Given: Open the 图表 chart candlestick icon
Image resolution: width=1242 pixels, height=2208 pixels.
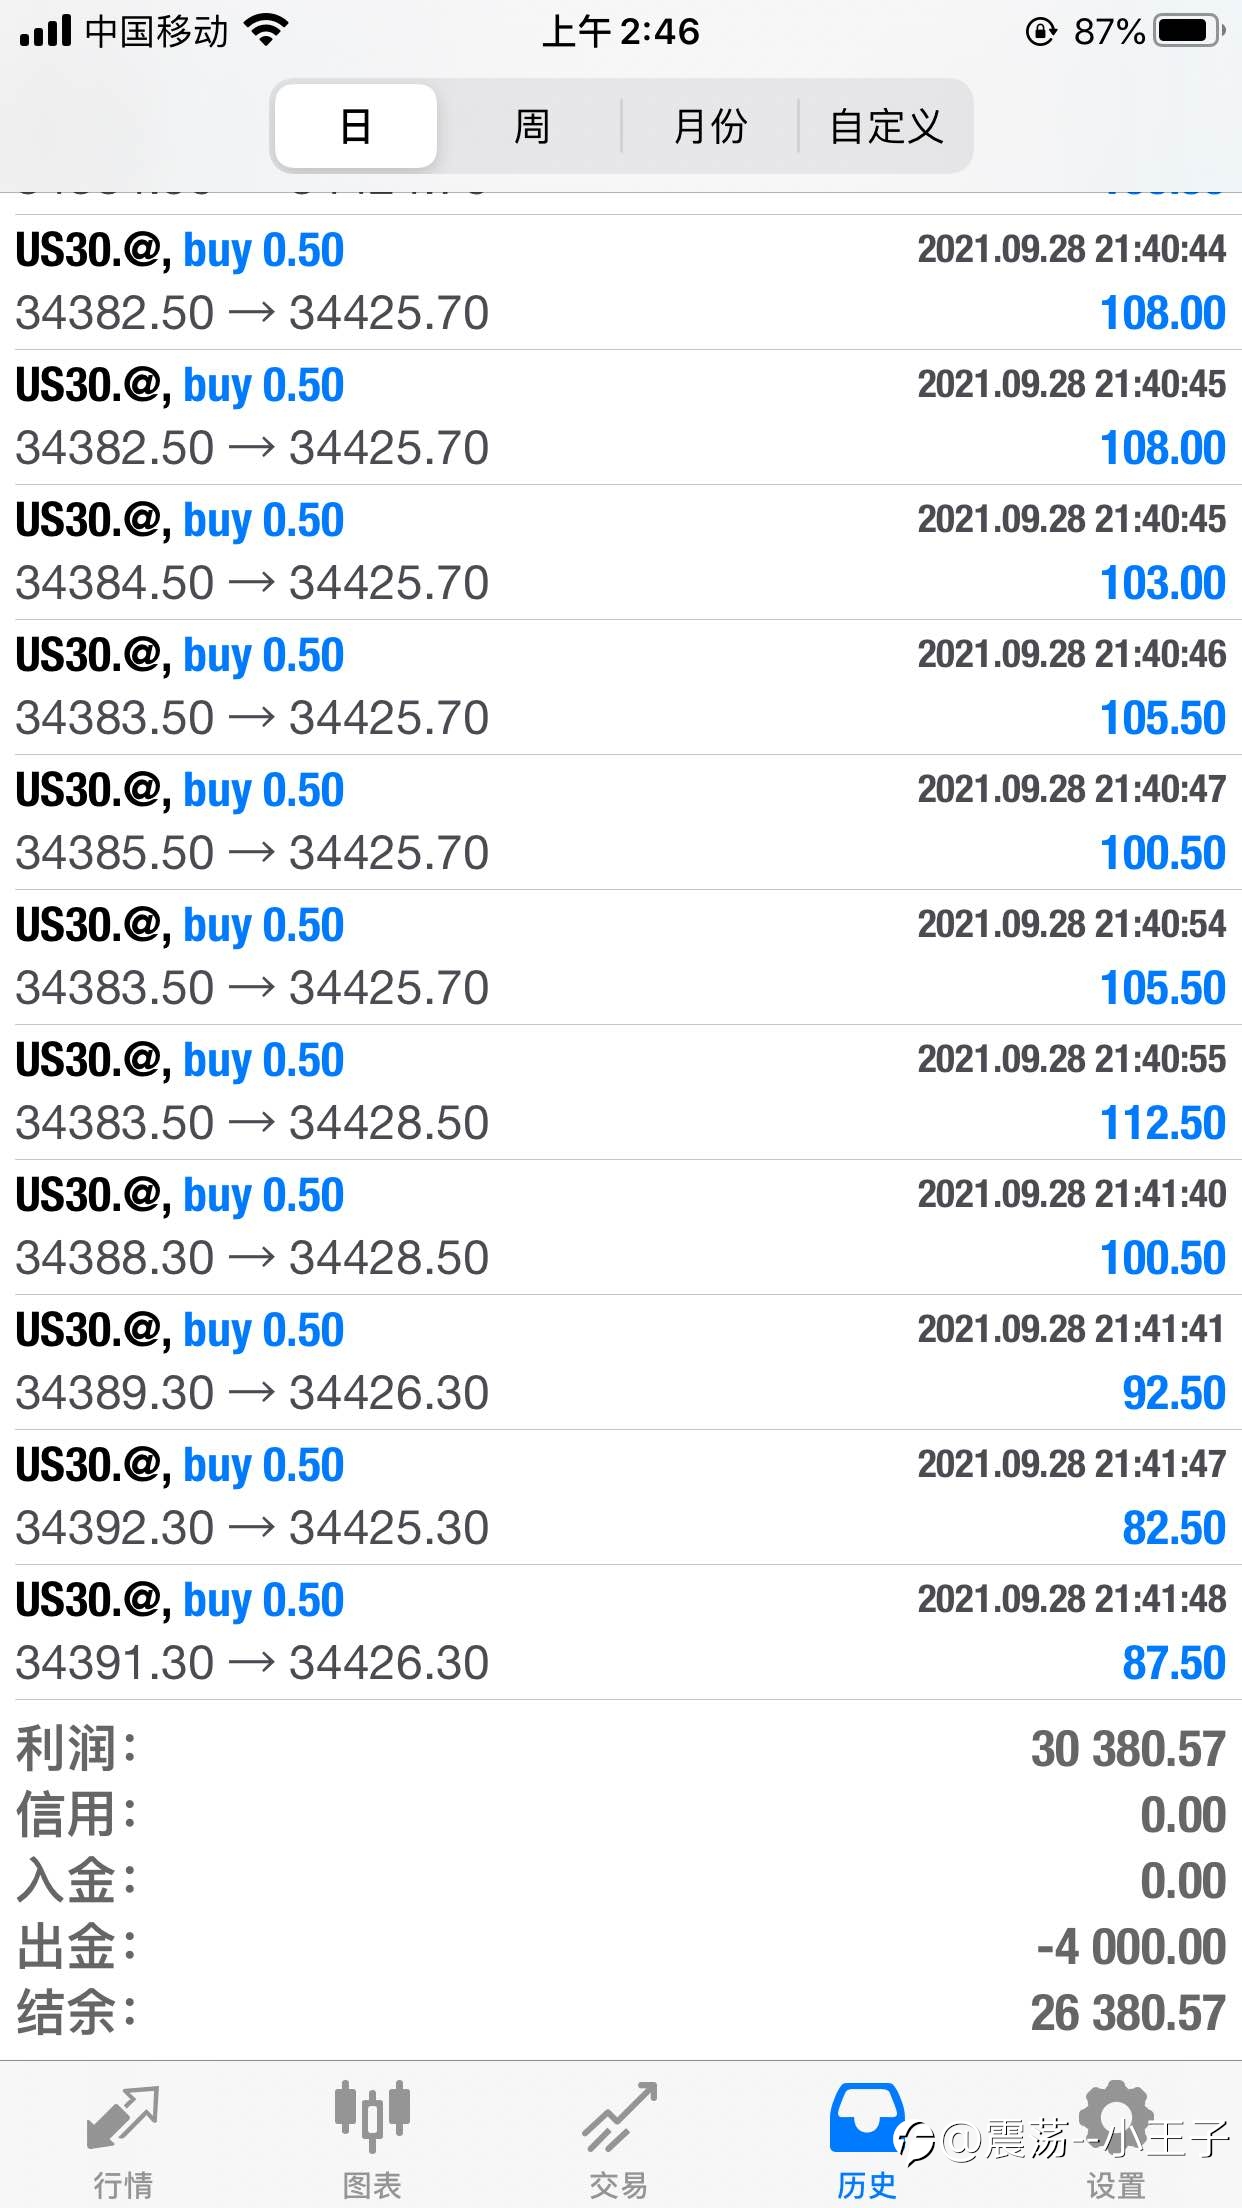Looking at the screenshot, I should tap(372, 2116).
